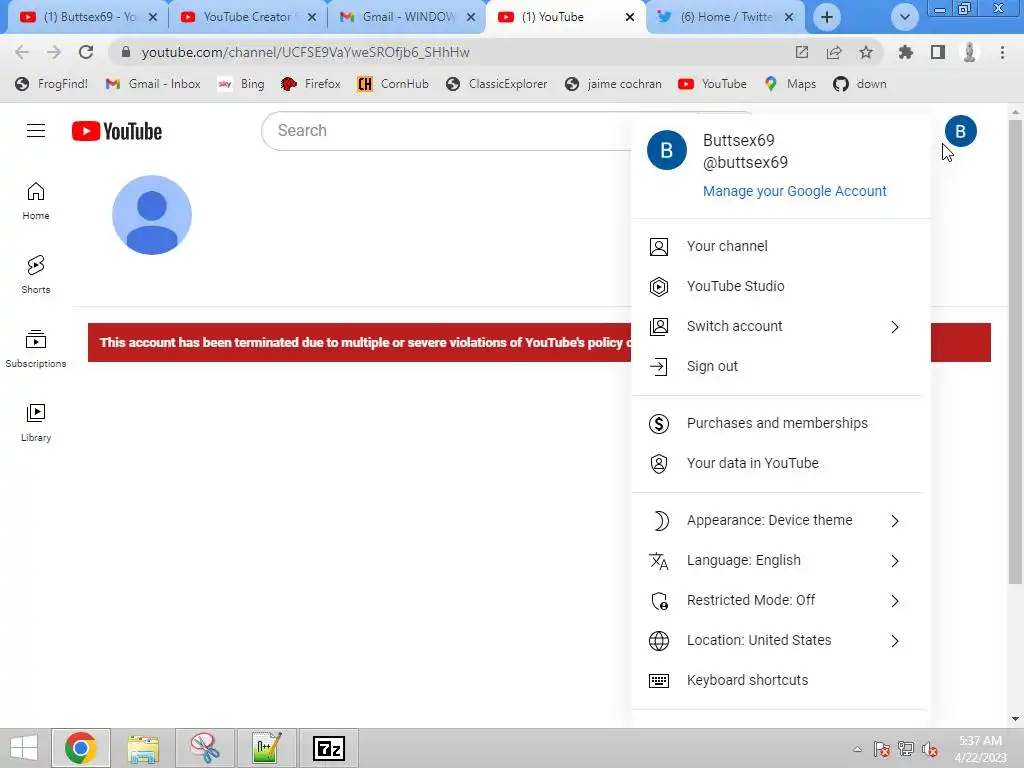Open the Maps bookmark
1024x768 pixels.
click(790, 84)
